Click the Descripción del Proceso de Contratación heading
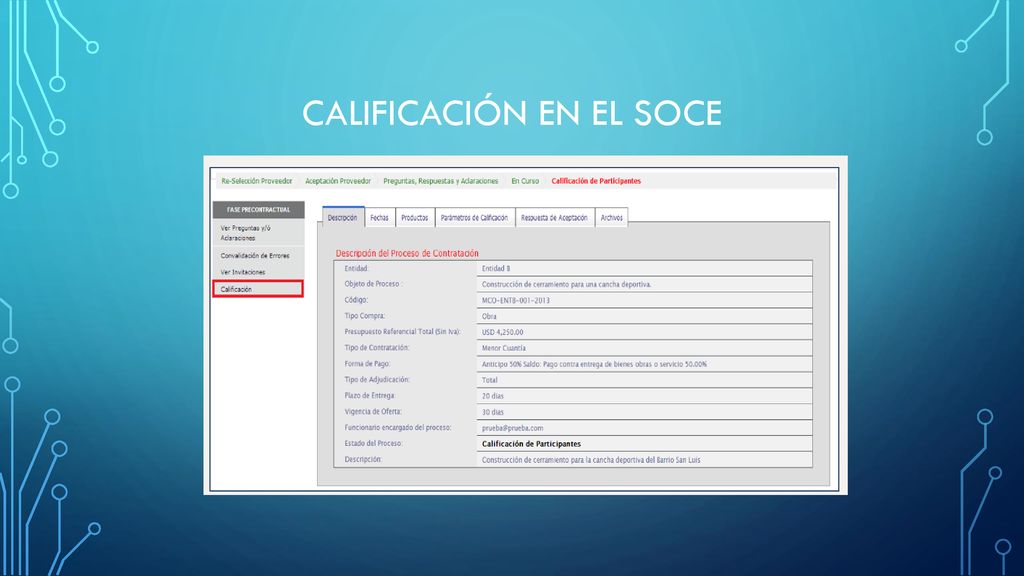This screenshot has height=576, width=1024. click(x=407, y=253)
